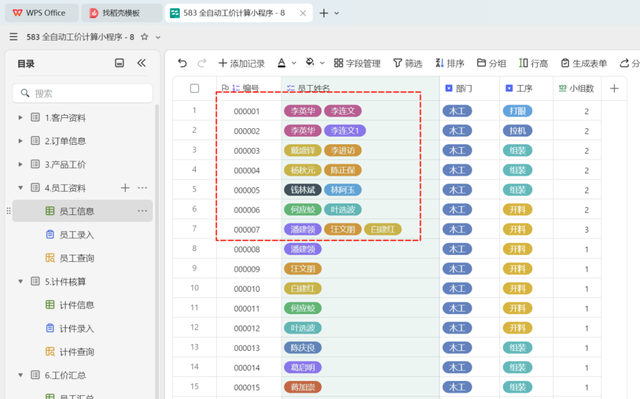Click the undo arrow icon
Screen dimensions: 640x399
click(x=182, y=63)
